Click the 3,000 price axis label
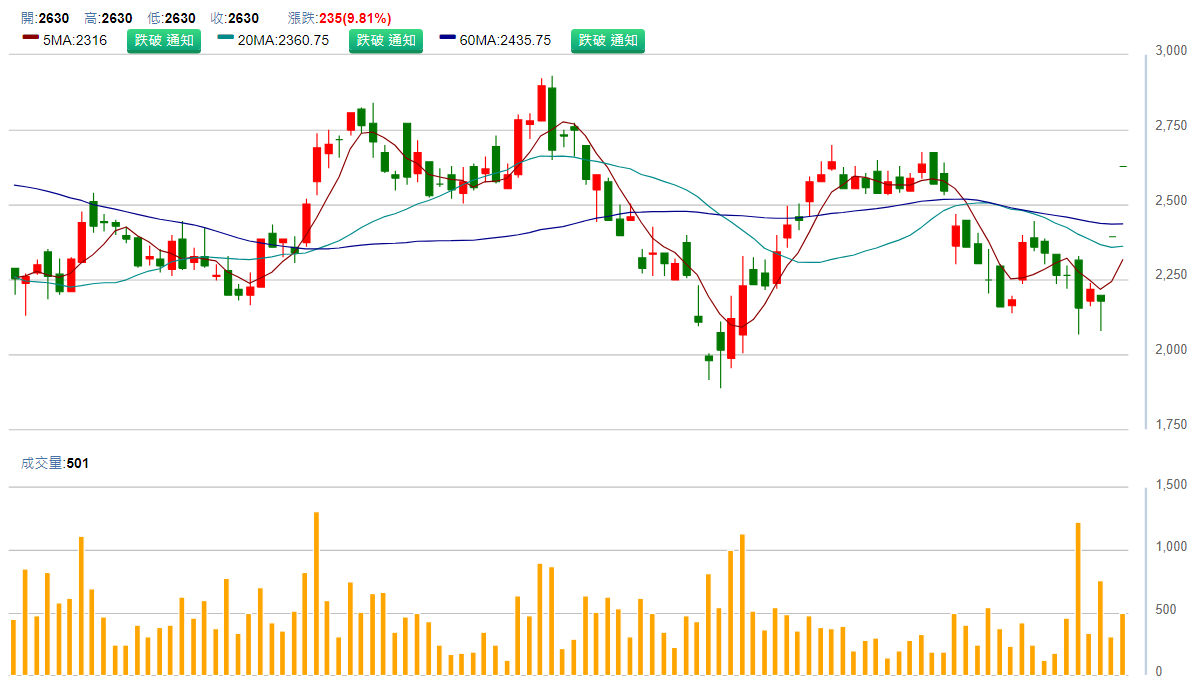This screenshot has height=685, width=1196. point(1171,51)
